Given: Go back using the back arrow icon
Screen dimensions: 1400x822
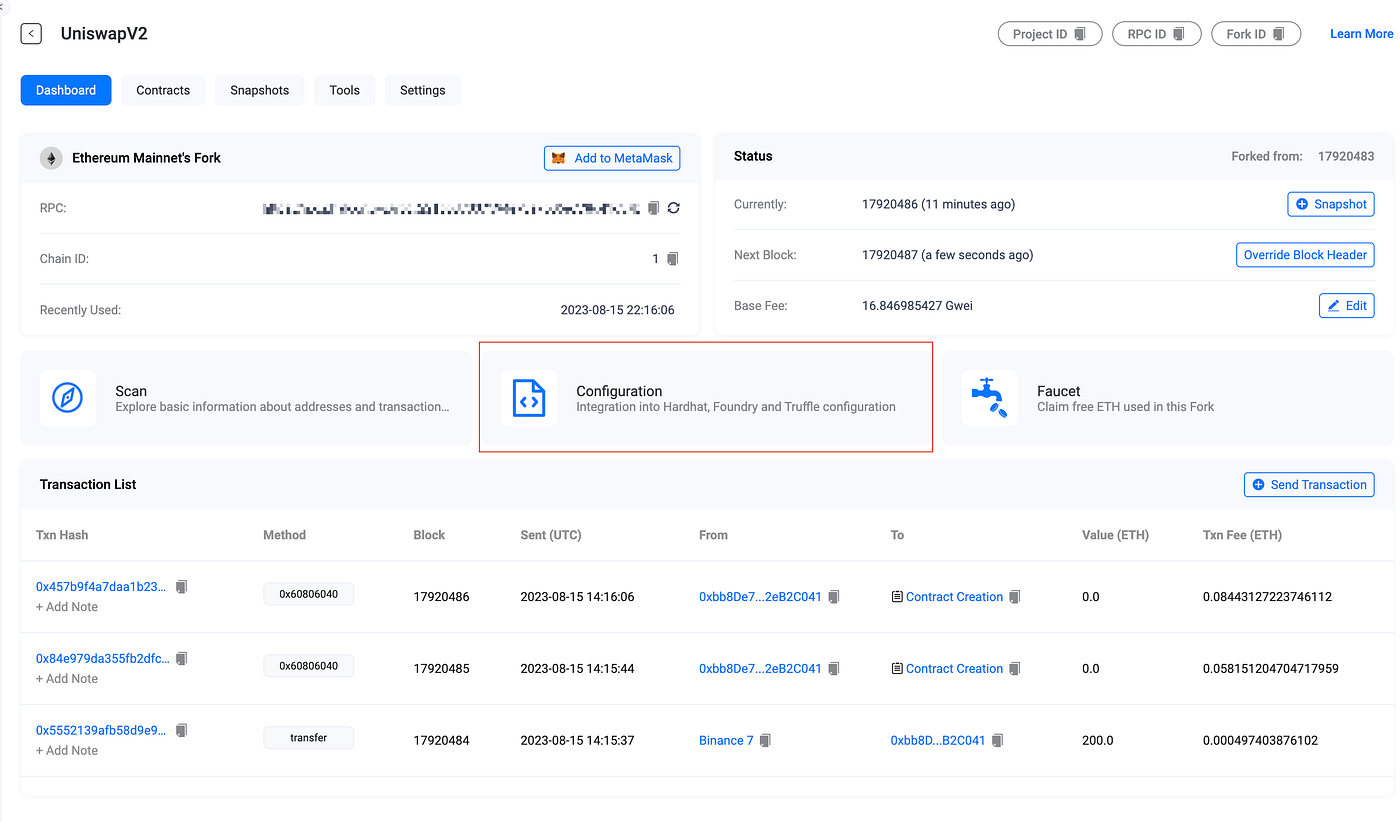Looking at the screenshot, I should tap(32, 34).
